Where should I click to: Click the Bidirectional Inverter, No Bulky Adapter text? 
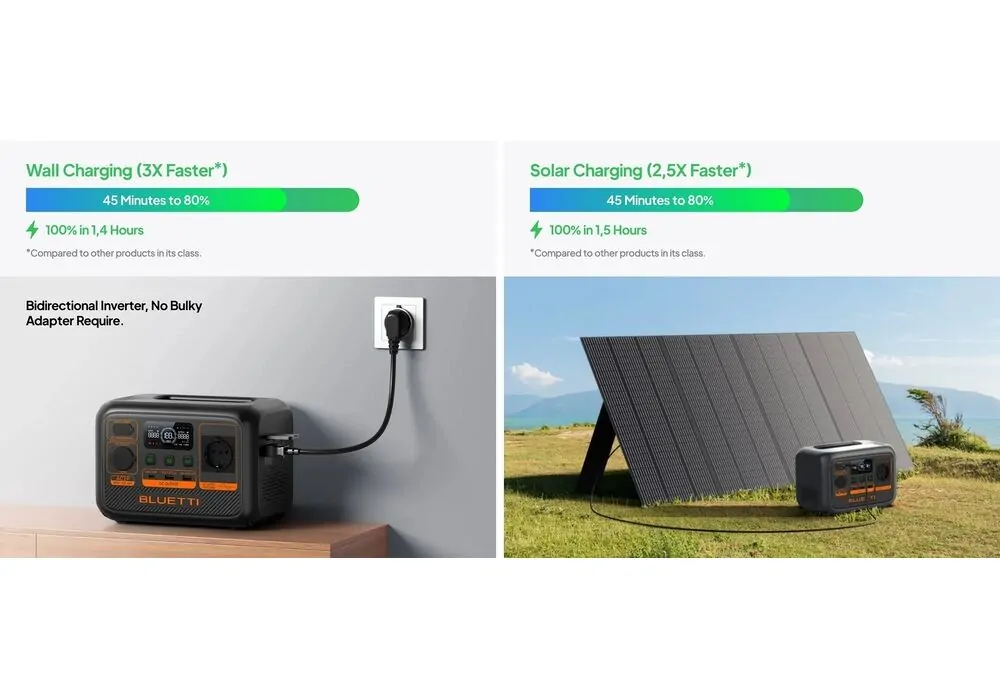(114, 313)
